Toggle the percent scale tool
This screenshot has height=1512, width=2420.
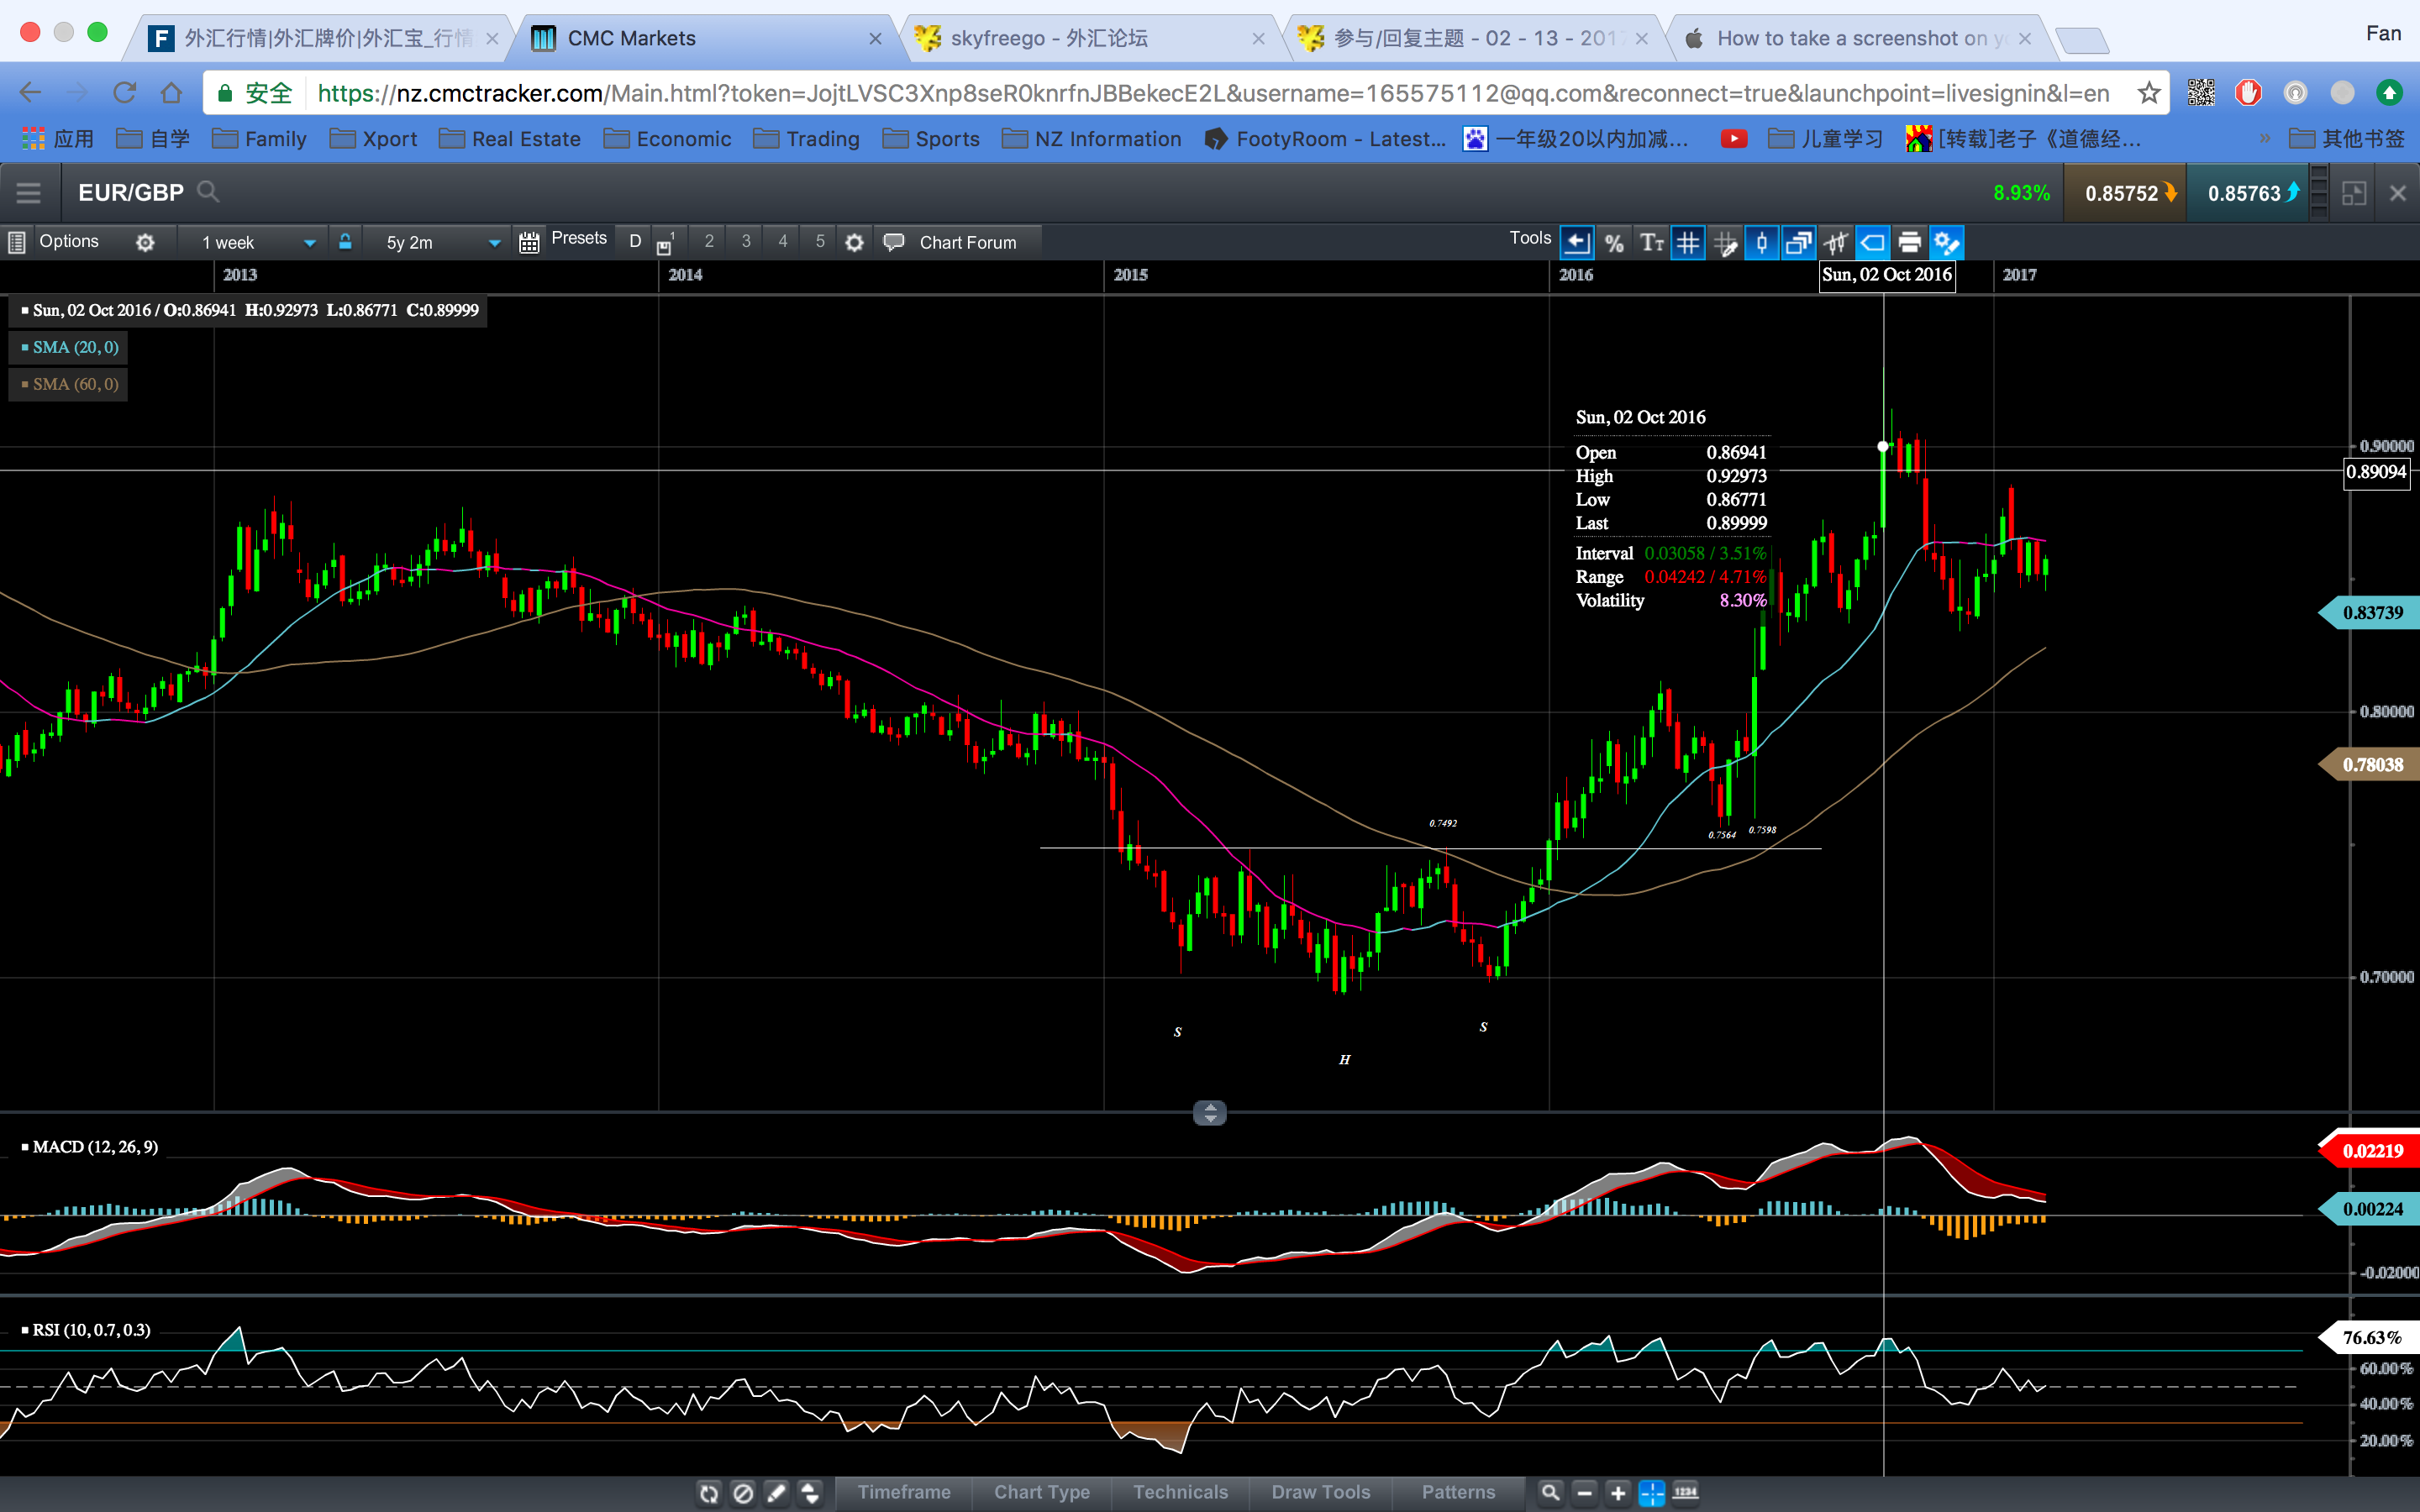(x=1614, y=242)
